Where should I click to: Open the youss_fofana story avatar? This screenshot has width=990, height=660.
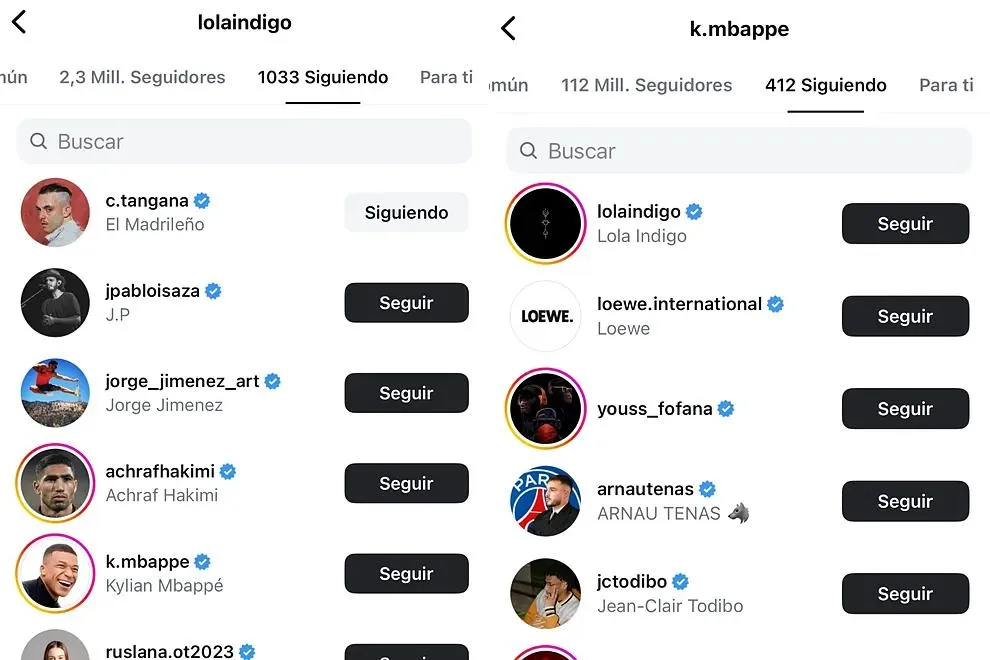(x=545, y=409)
